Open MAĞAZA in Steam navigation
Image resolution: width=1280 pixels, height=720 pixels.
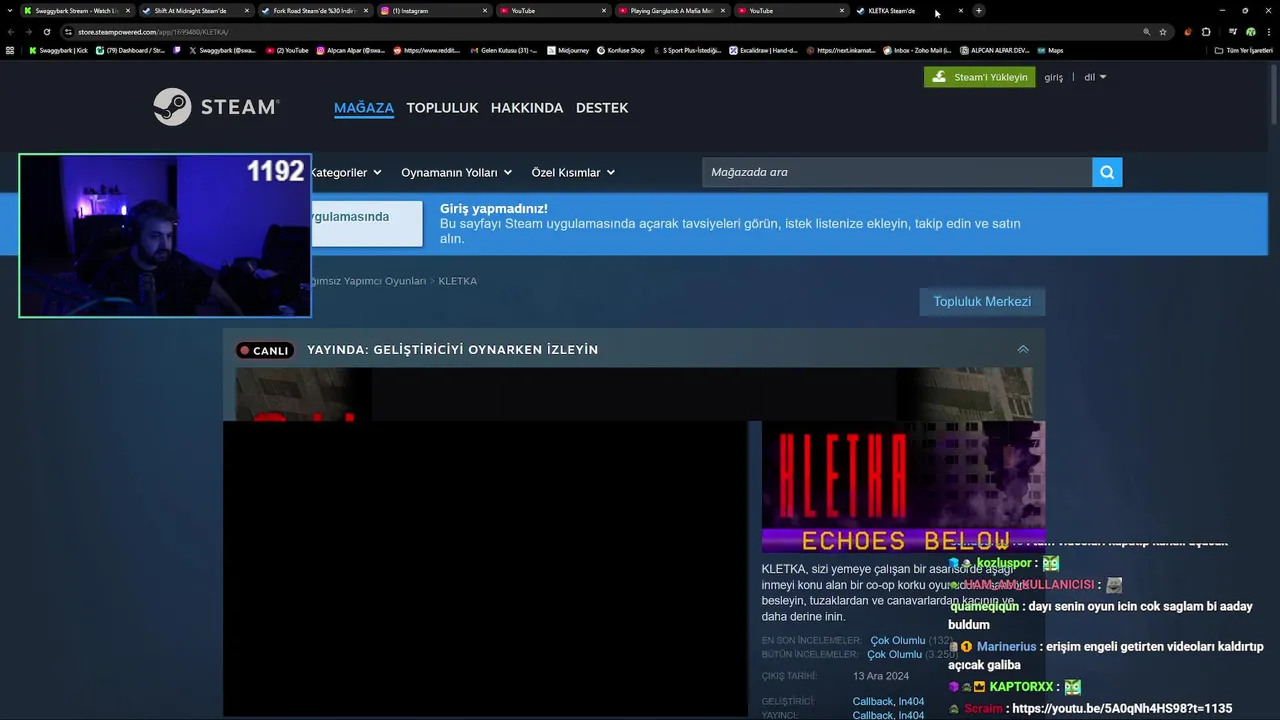click(364, 108)
